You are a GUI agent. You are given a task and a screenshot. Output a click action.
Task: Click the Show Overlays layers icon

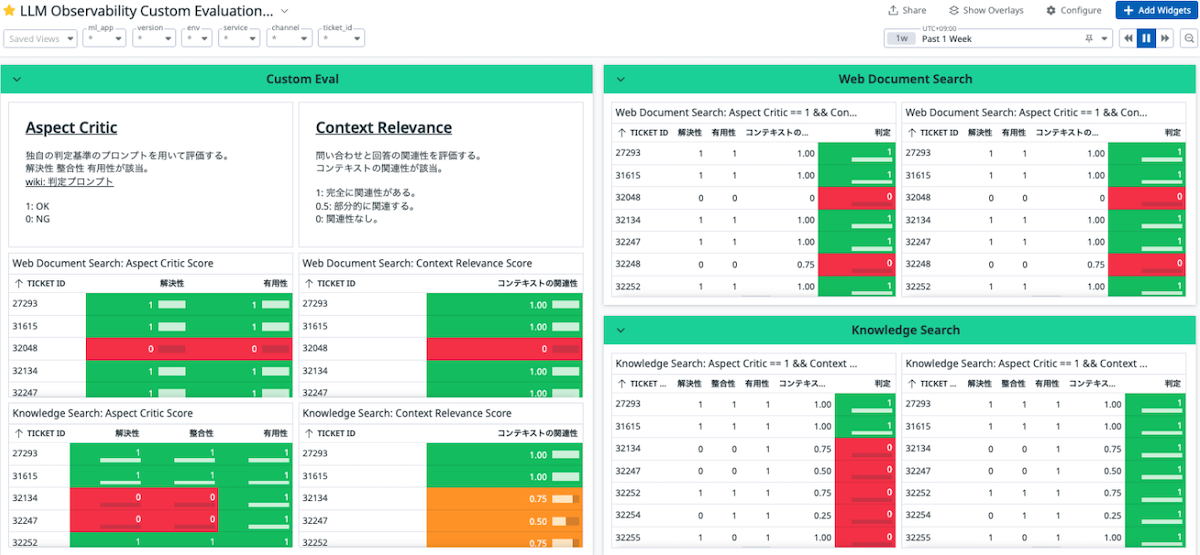pos(954,10)
